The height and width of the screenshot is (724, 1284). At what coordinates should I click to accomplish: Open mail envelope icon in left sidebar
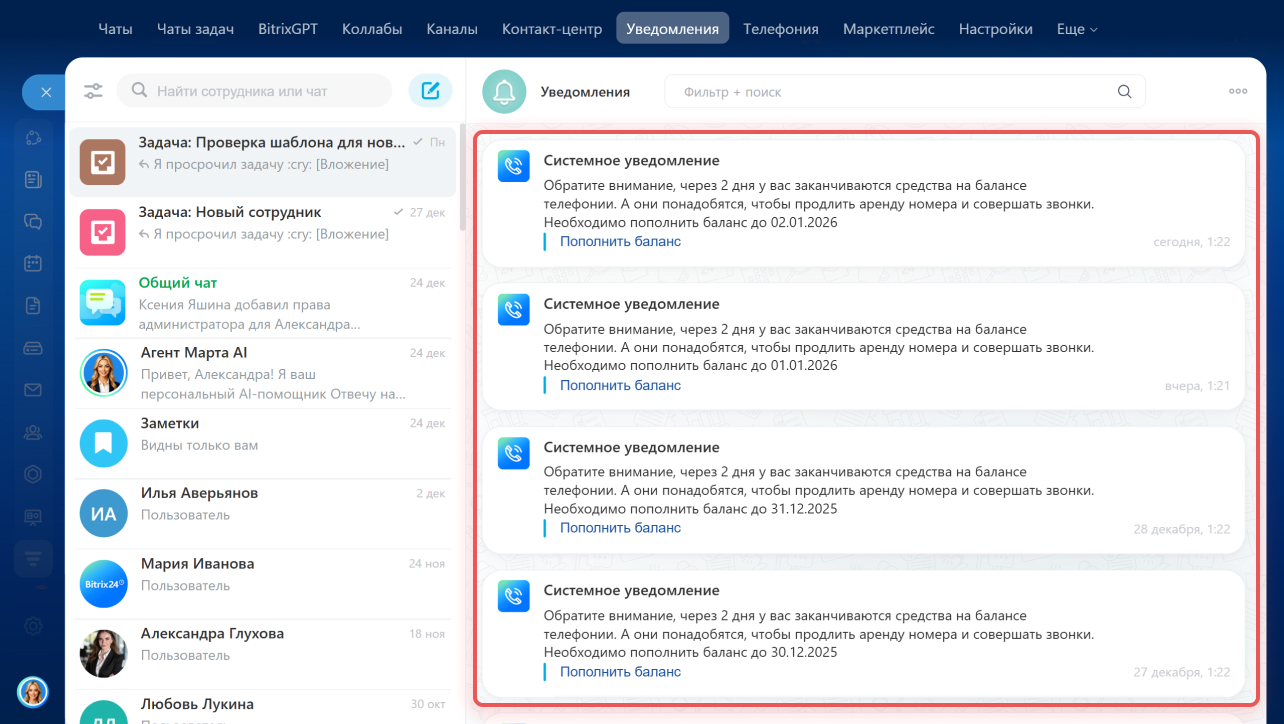pyautogui.click(x=33, y=390)
